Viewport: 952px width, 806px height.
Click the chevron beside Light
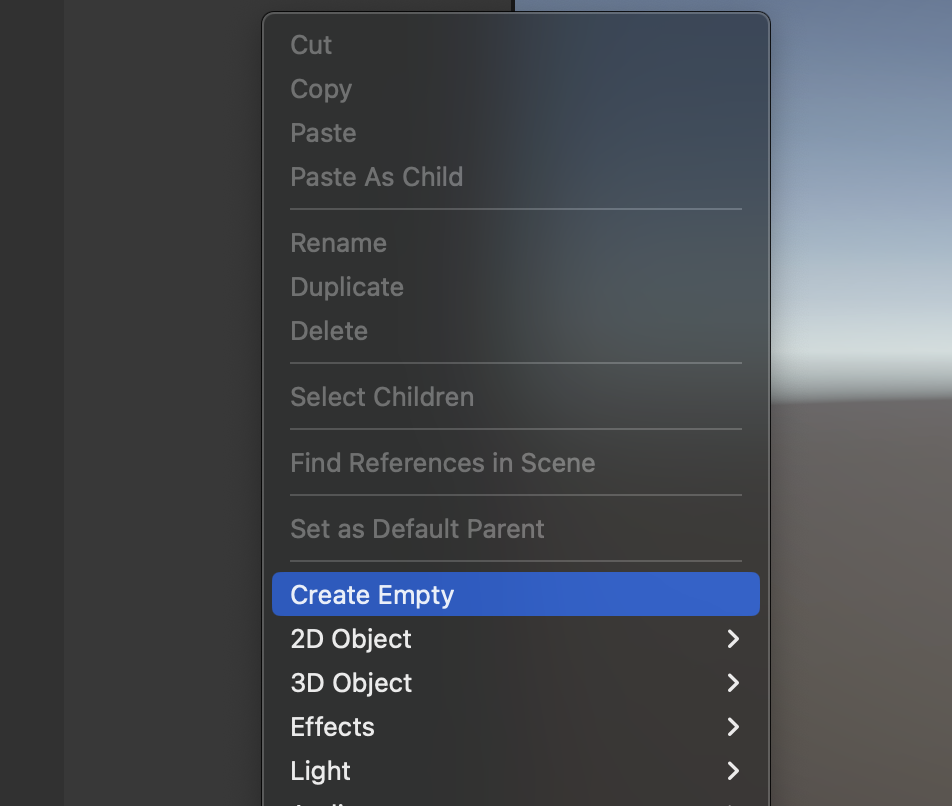click(x=733, y=771)
